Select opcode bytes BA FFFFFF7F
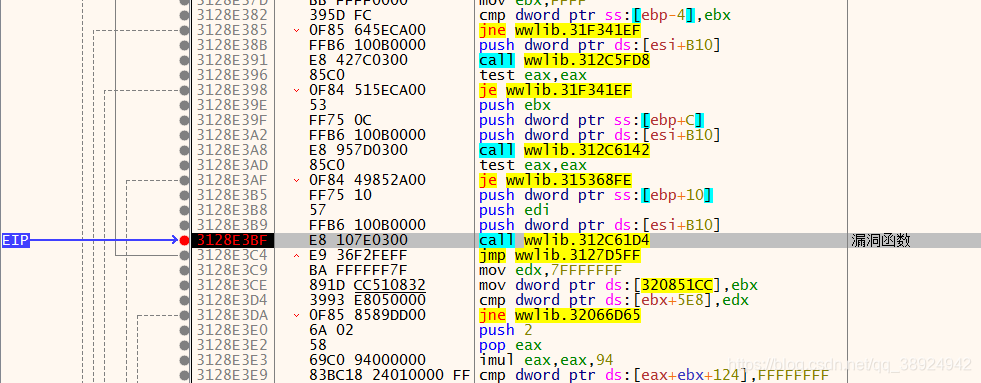 [x=358, y=270]
